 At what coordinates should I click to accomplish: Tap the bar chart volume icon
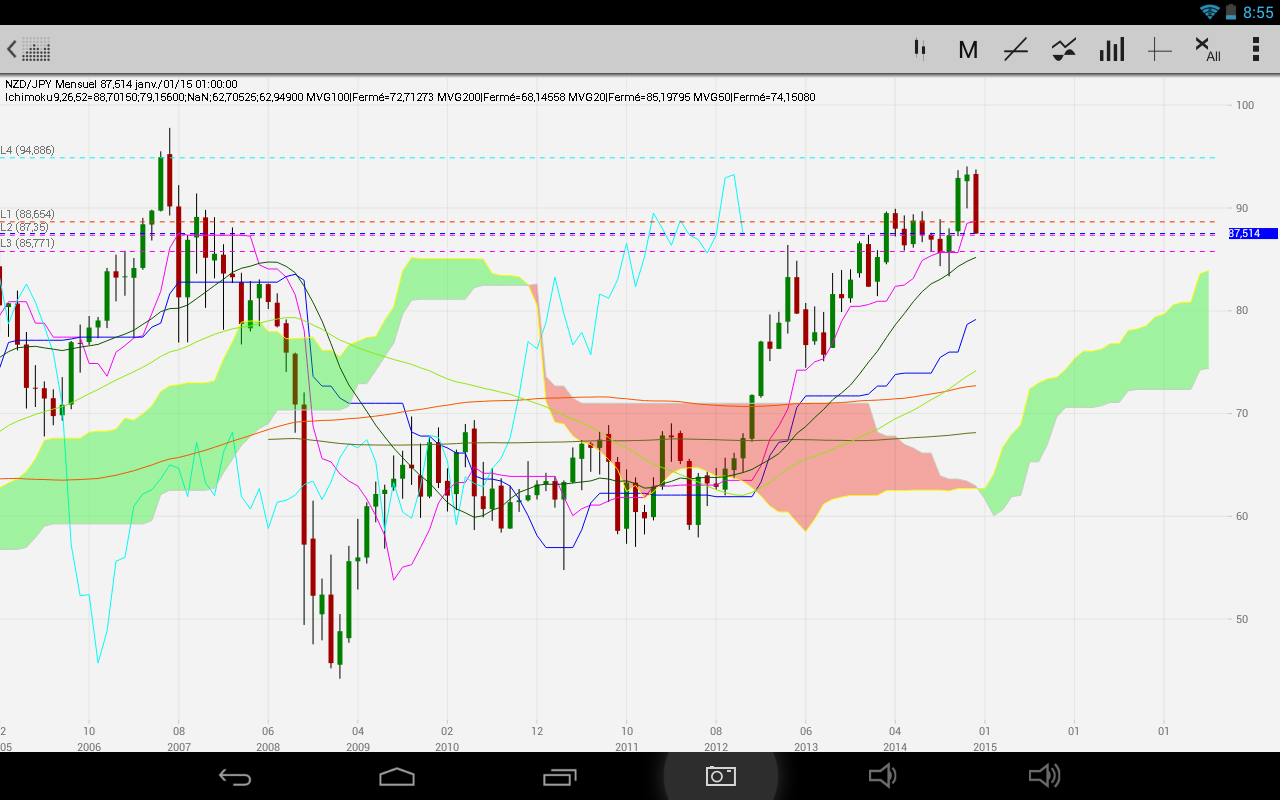pos(1112,50)
